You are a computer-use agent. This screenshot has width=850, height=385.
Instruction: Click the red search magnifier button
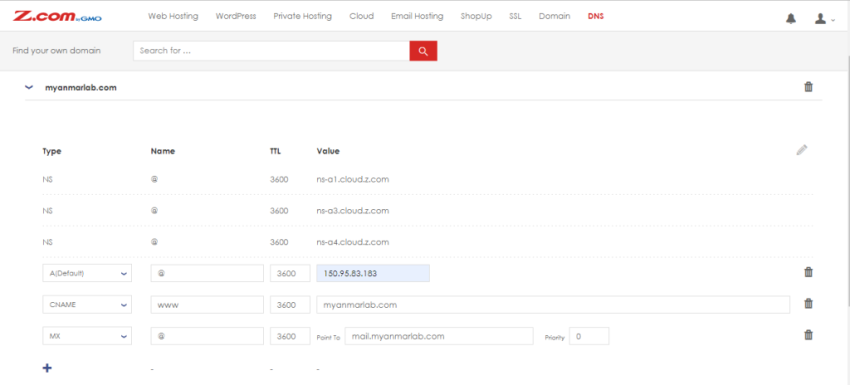pyautogui.click(x=423, y=51)
